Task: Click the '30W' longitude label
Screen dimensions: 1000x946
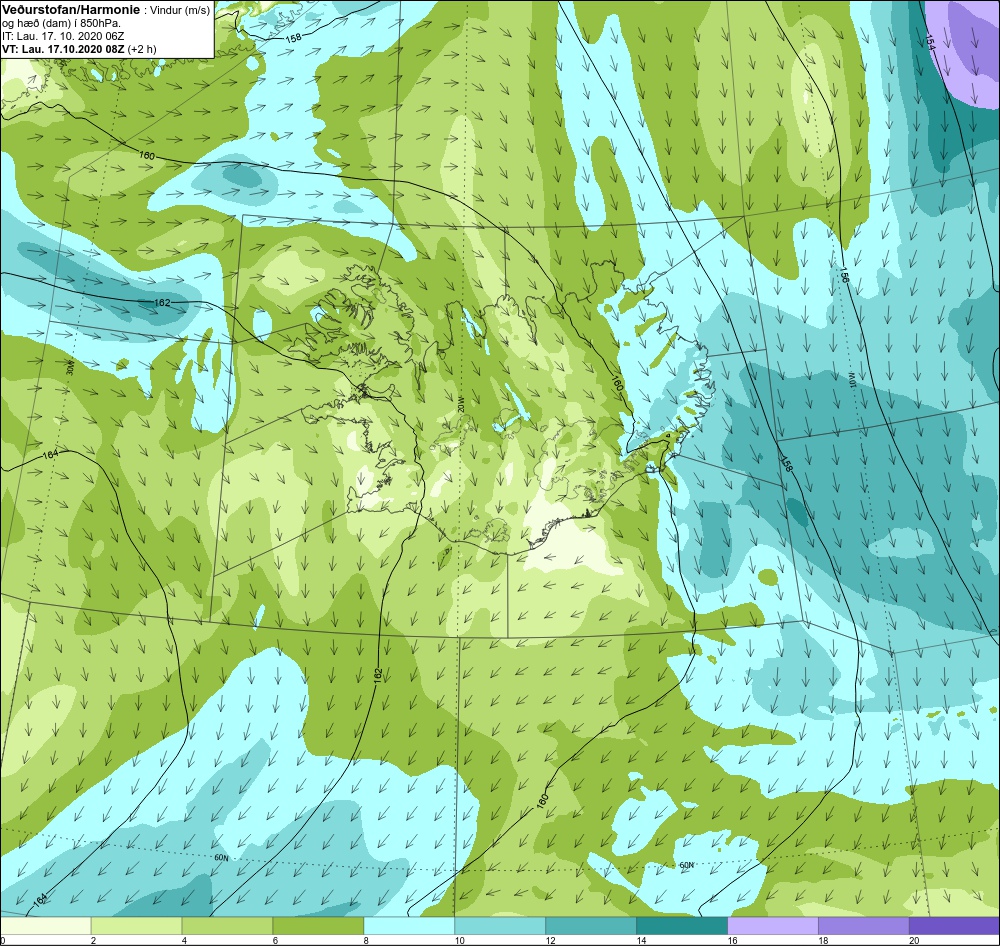Action: pos(71,367)
